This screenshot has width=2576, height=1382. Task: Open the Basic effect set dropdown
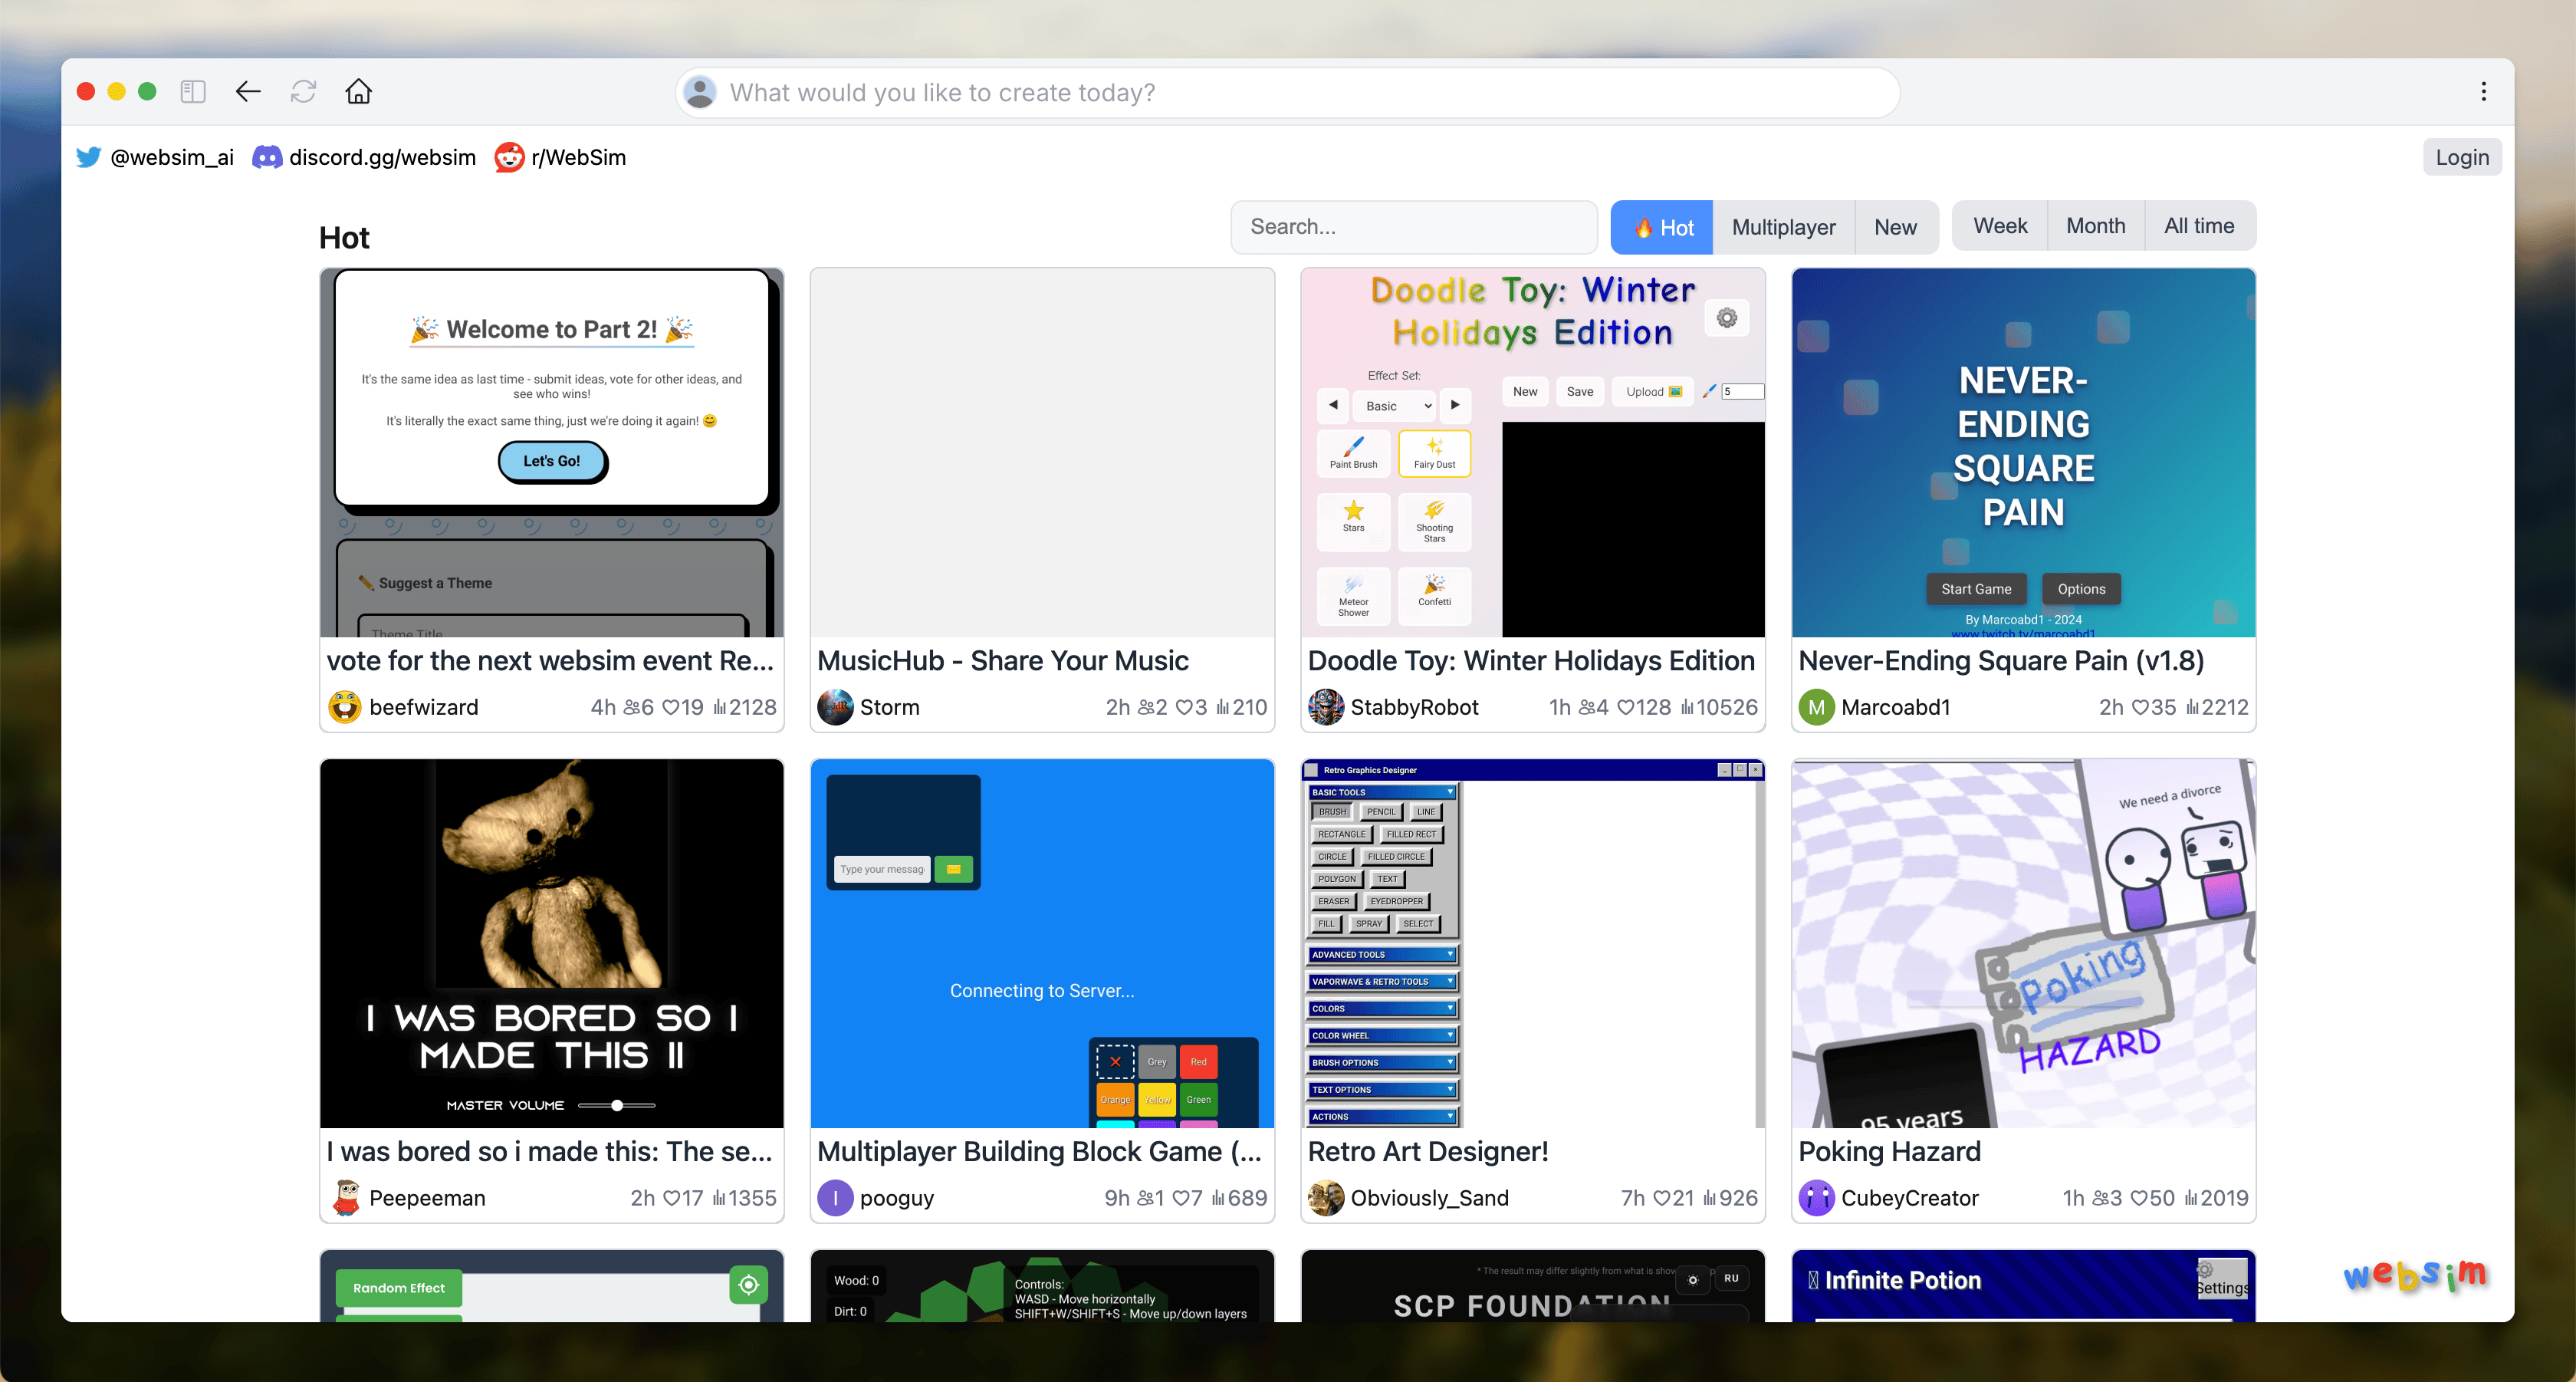(x=1397, y=406)
